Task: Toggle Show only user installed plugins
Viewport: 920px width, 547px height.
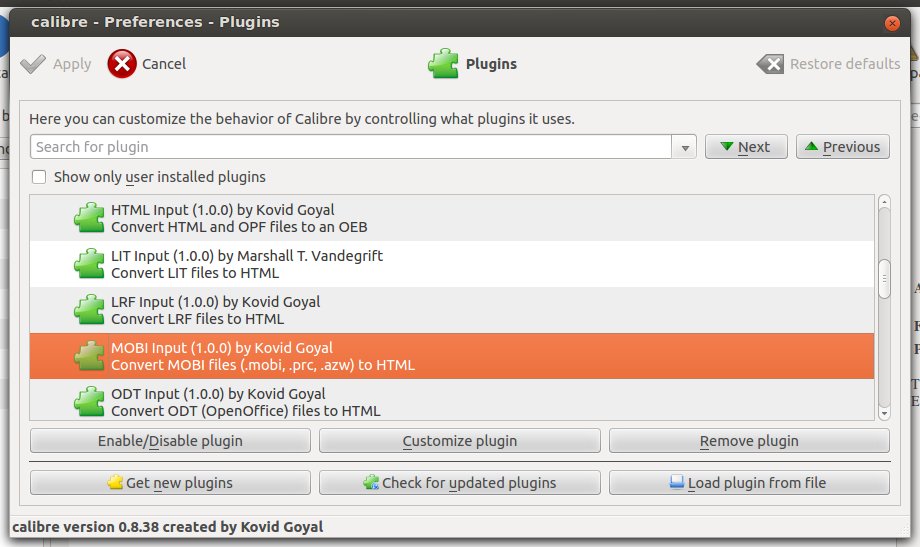Action: coord(39,177)
